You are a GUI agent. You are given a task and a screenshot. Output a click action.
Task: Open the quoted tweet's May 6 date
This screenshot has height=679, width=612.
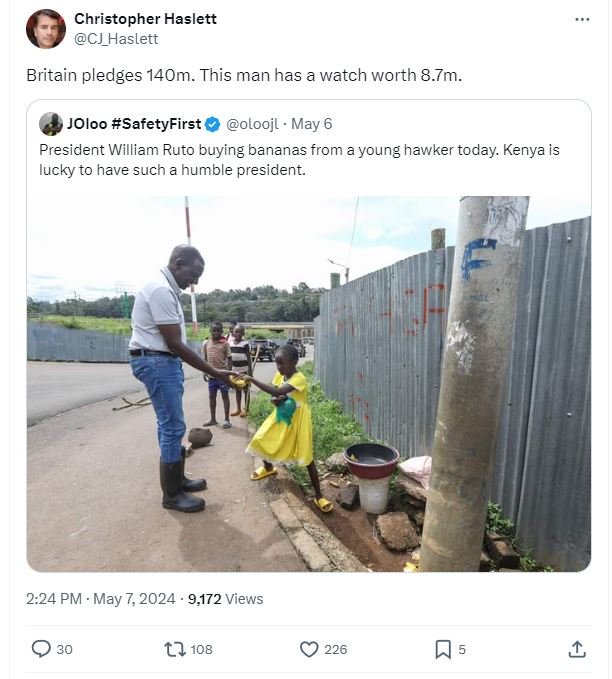(x=311, y=124)
